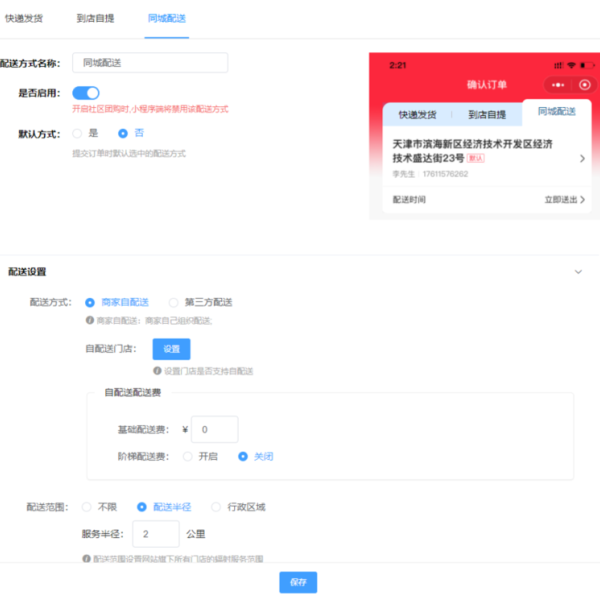The image size is (600, 600).
Task: Choose 第三方配送 delivery method
Action: coord(174,302)
